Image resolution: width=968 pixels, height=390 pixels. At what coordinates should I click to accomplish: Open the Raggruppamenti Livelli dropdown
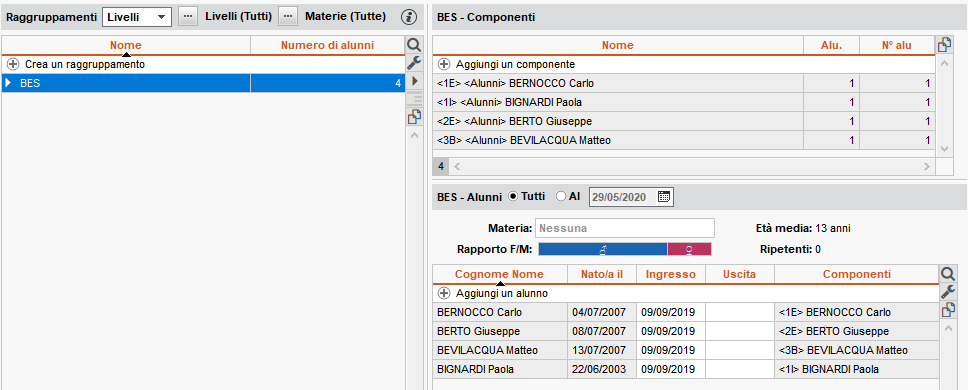[x=137, y=17]
